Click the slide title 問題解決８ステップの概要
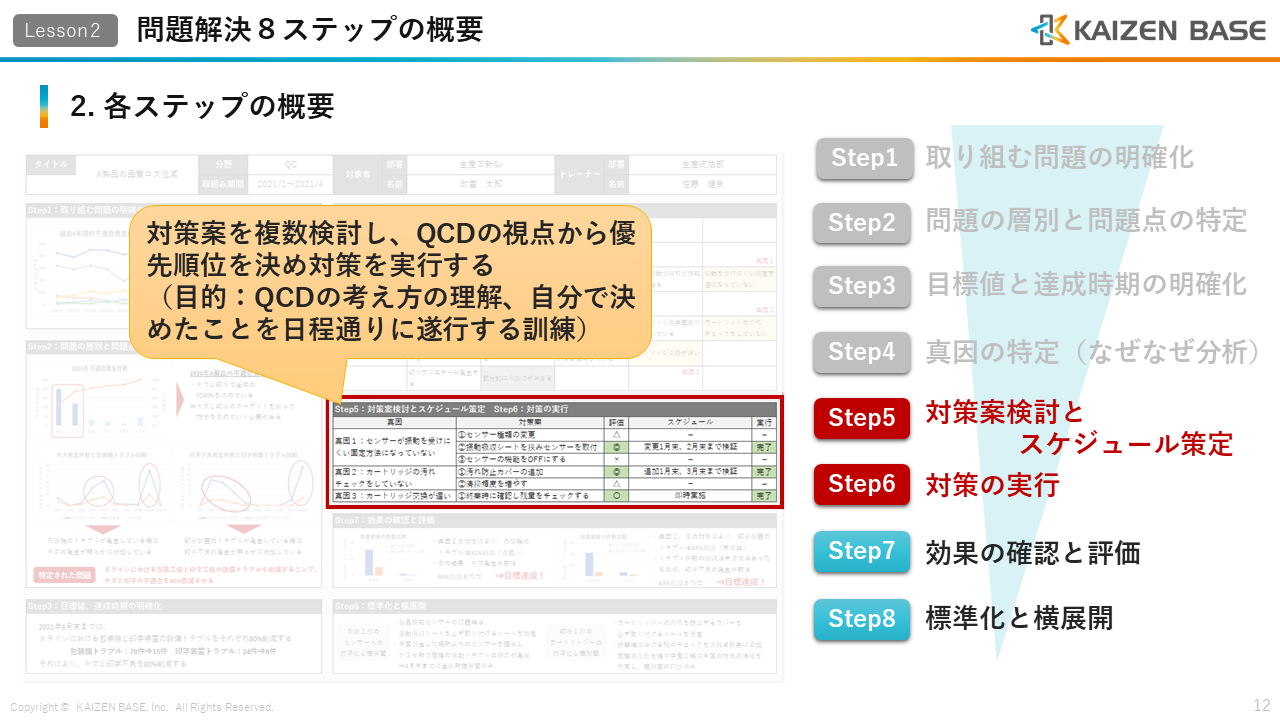1280x720 pixels. tap(310, 30)
